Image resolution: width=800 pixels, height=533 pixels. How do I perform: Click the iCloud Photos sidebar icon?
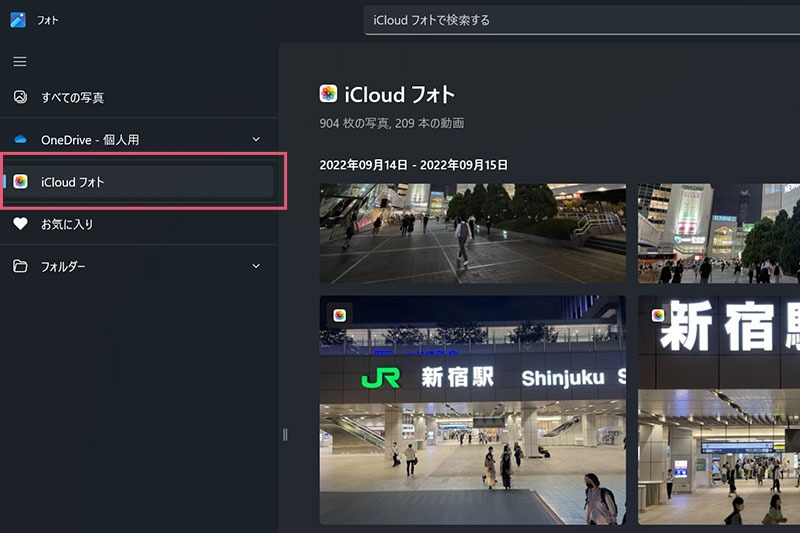(x=20, y=182)
